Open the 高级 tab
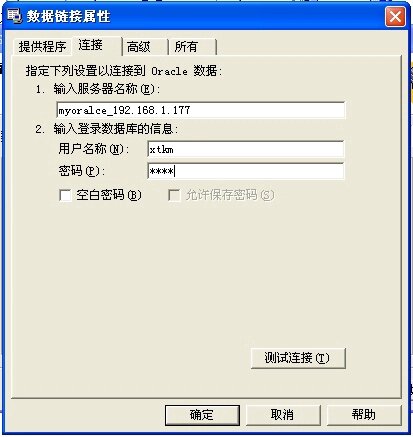This screenshot has height=437, width=413. (x=145, y=47)
